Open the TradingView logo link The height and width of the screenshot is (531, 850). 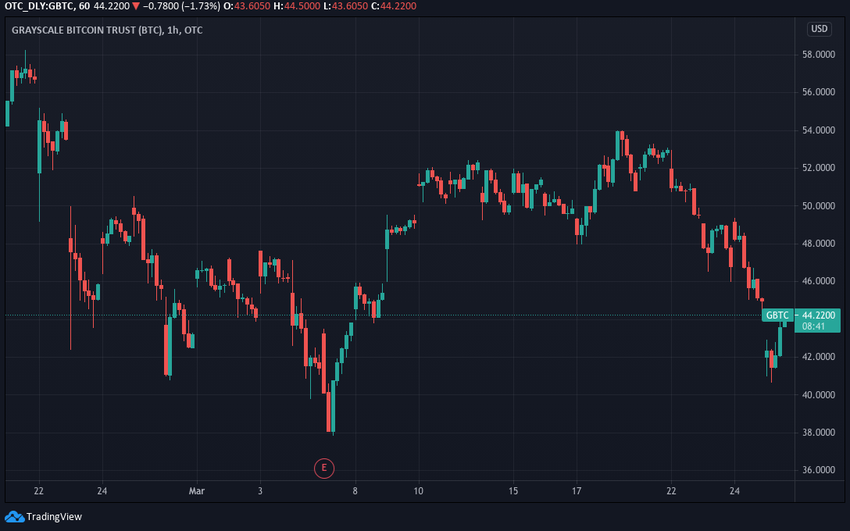tap(43, 516)
